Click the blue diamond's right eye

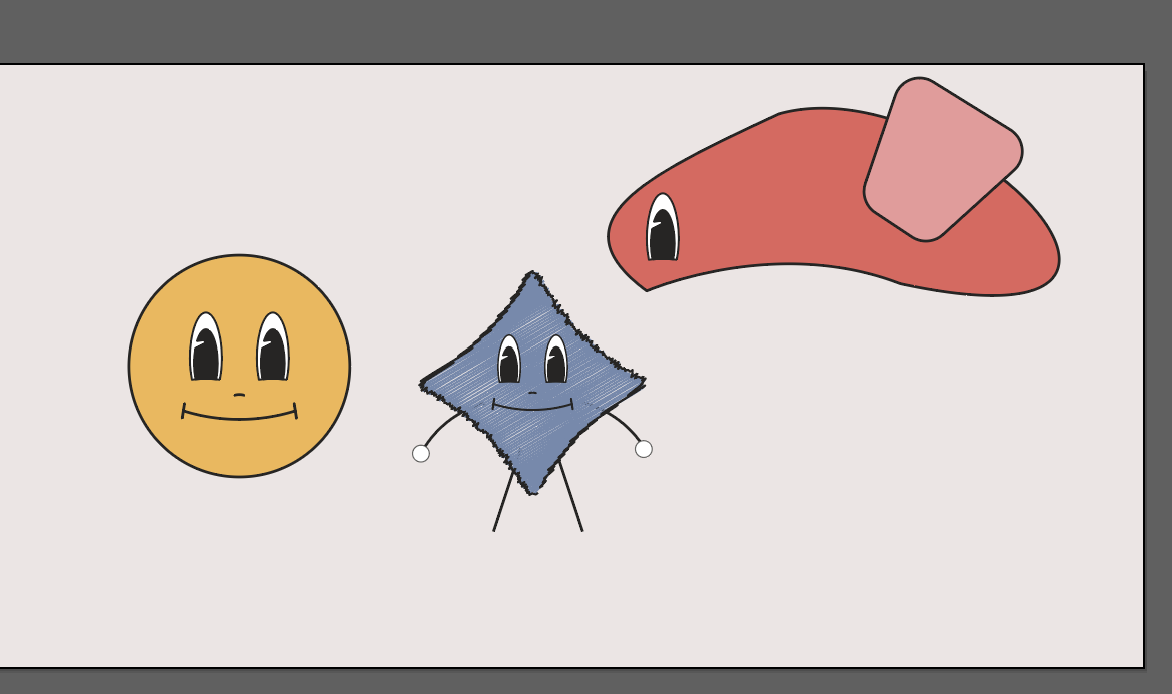[555, 361]
